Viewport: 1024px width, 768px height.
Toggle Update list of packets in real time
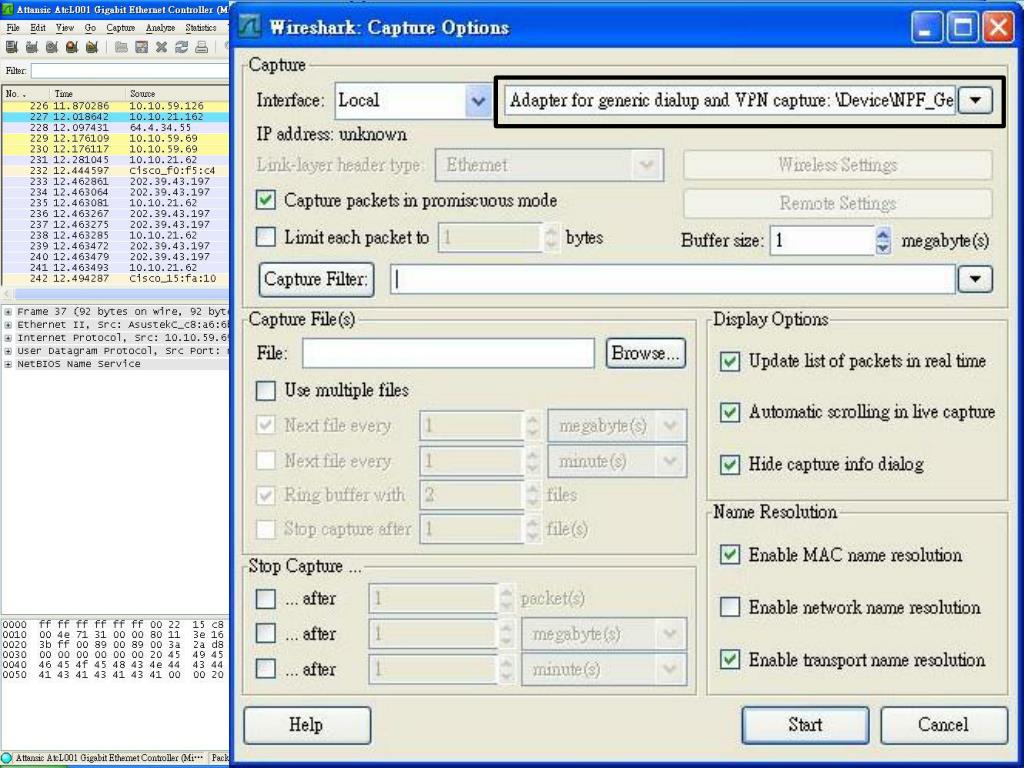point(729,361)
